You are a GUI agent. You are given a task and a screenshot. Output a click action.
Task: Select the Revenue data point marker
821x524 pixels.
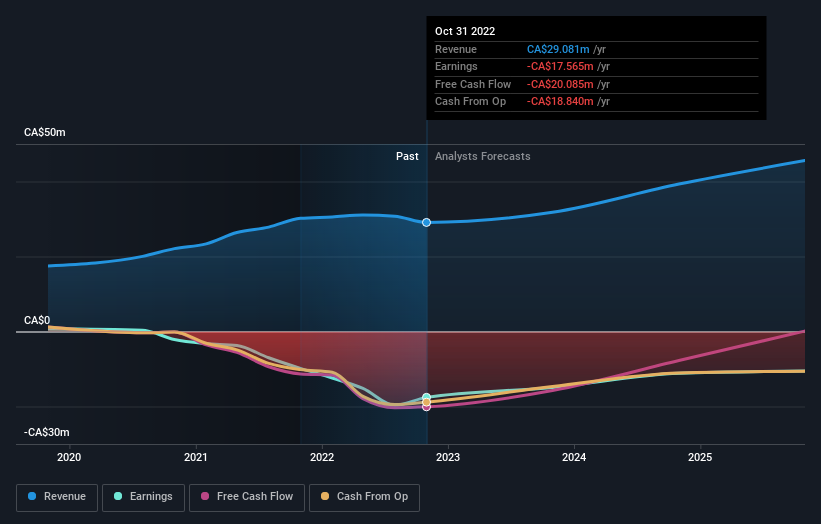tap(427, 222)
